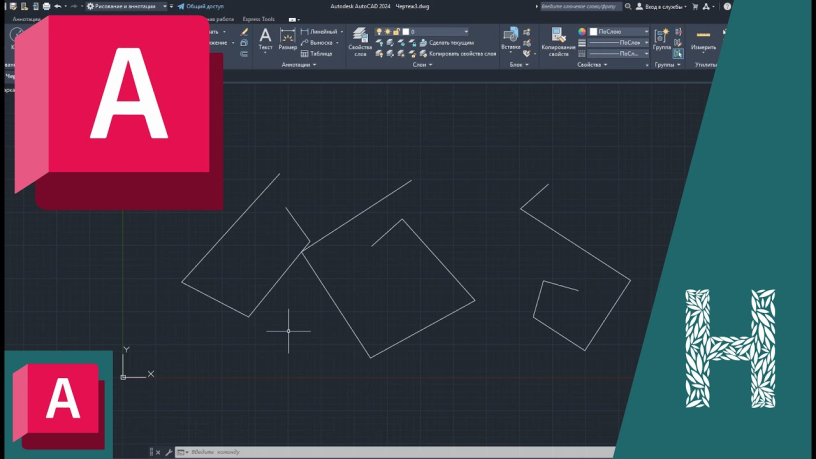Viewport: 816px width, 459px height.
Task: Click the Undo arrow in quick access
Action: tap(58, 6)
